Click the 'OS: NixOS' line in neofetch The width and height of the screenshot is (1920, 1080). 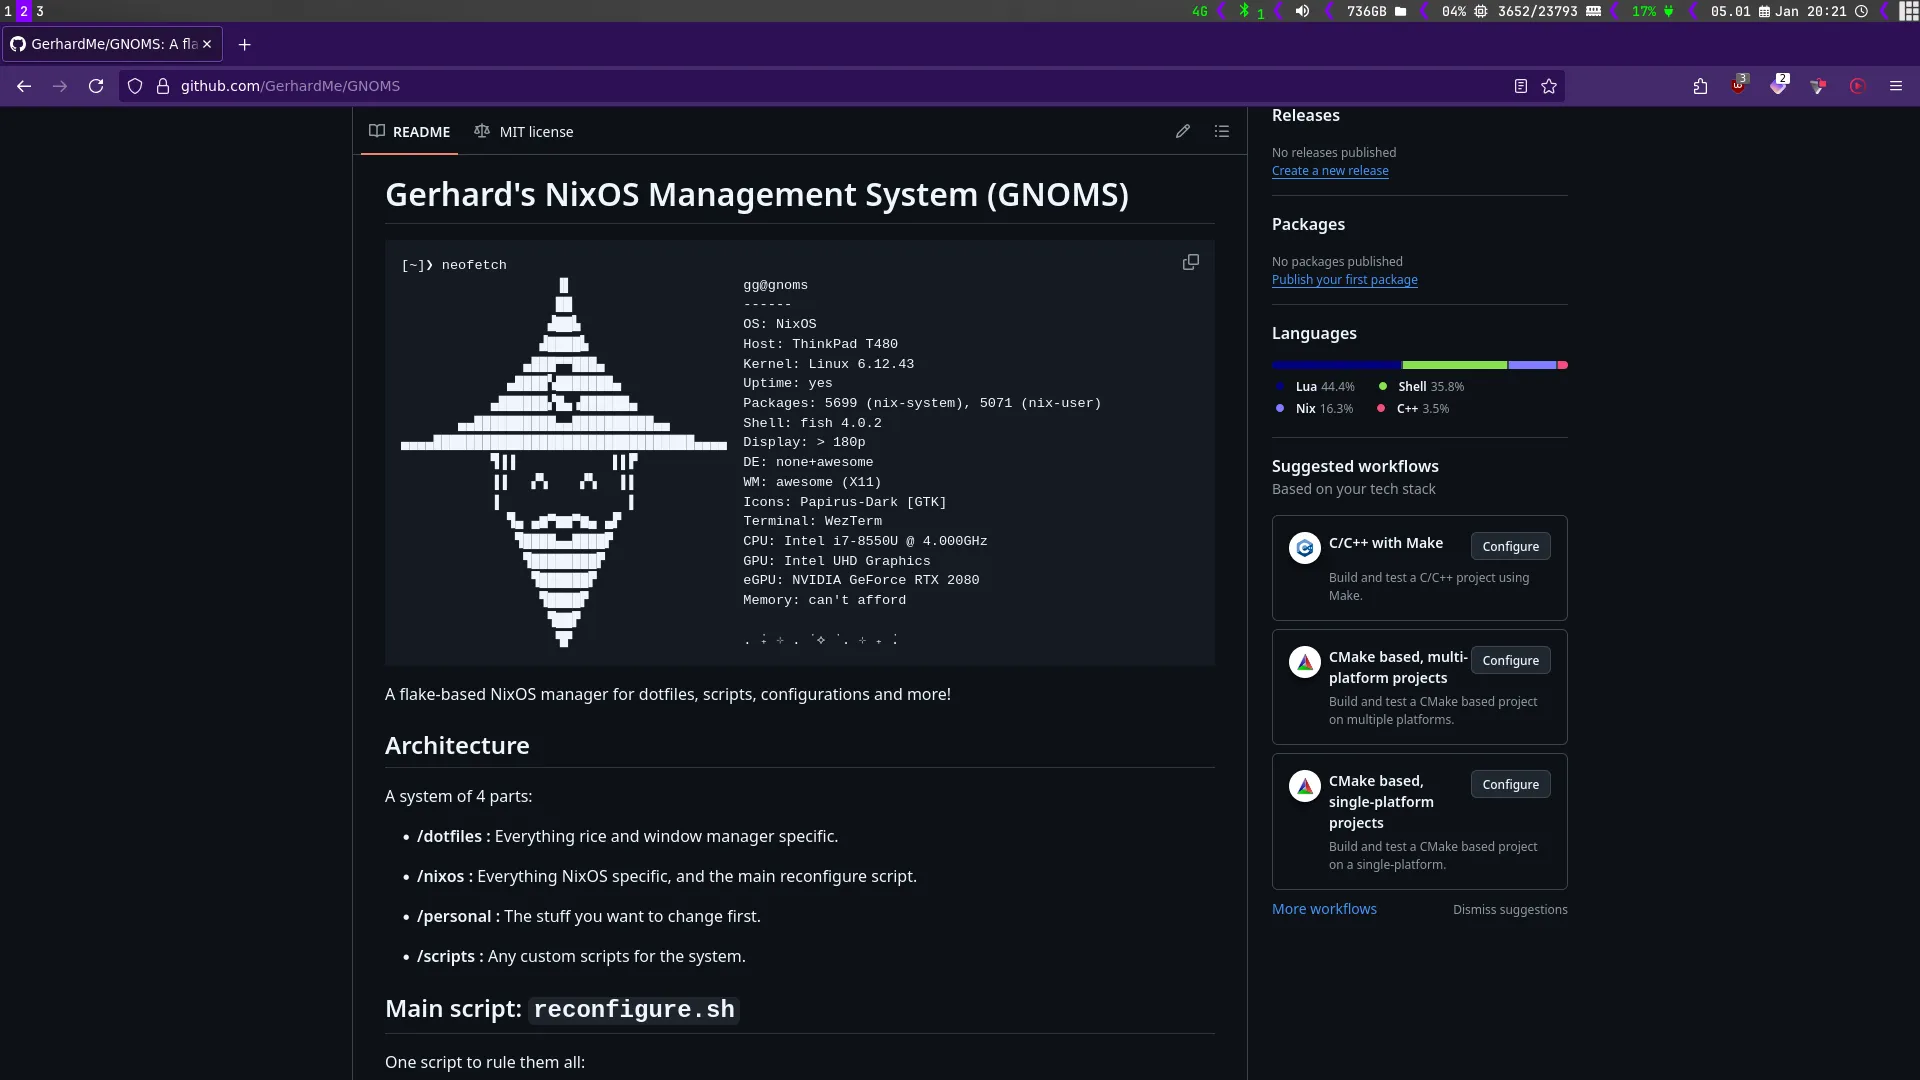780,324
